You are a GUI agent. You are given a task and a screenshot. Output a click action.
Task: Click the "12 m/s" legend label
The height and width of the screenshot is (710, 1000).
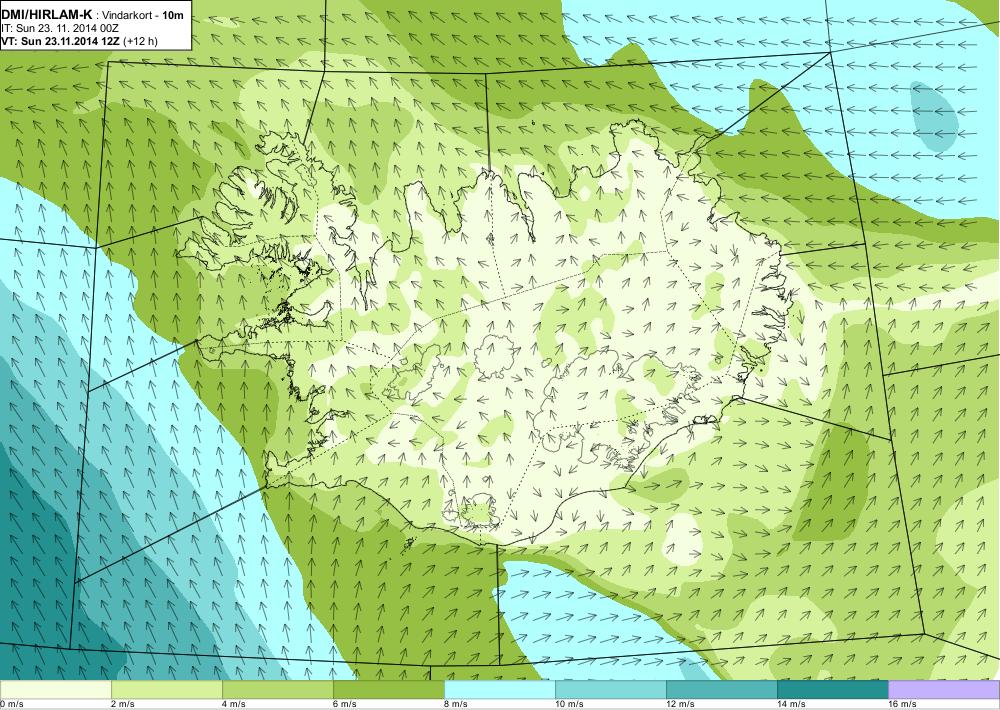point(680,704)
